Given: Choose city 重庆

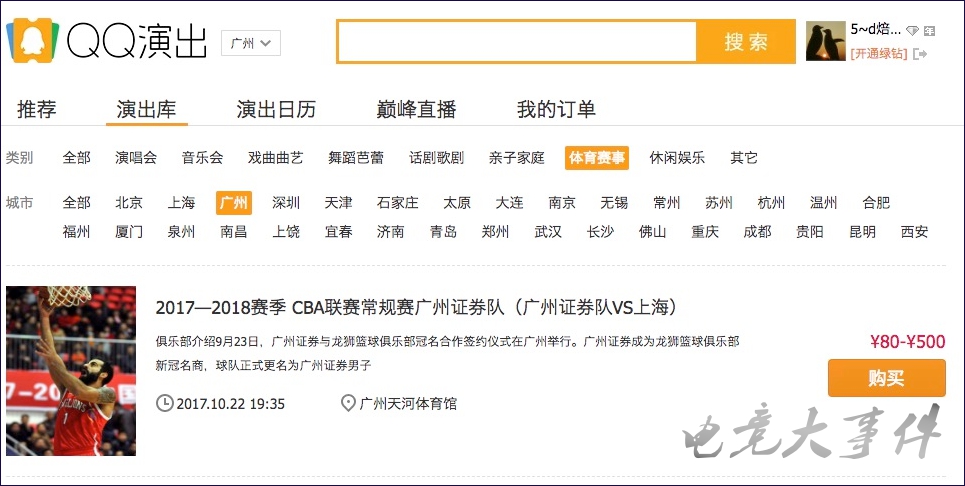Looking at the screenshot, I should coord(705,232).
